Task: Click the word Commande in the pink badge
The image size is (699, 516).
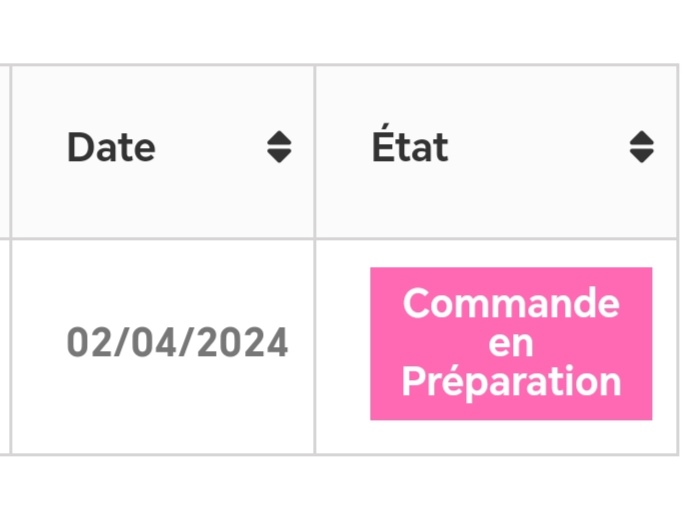Action: click(x=511, y=303)
